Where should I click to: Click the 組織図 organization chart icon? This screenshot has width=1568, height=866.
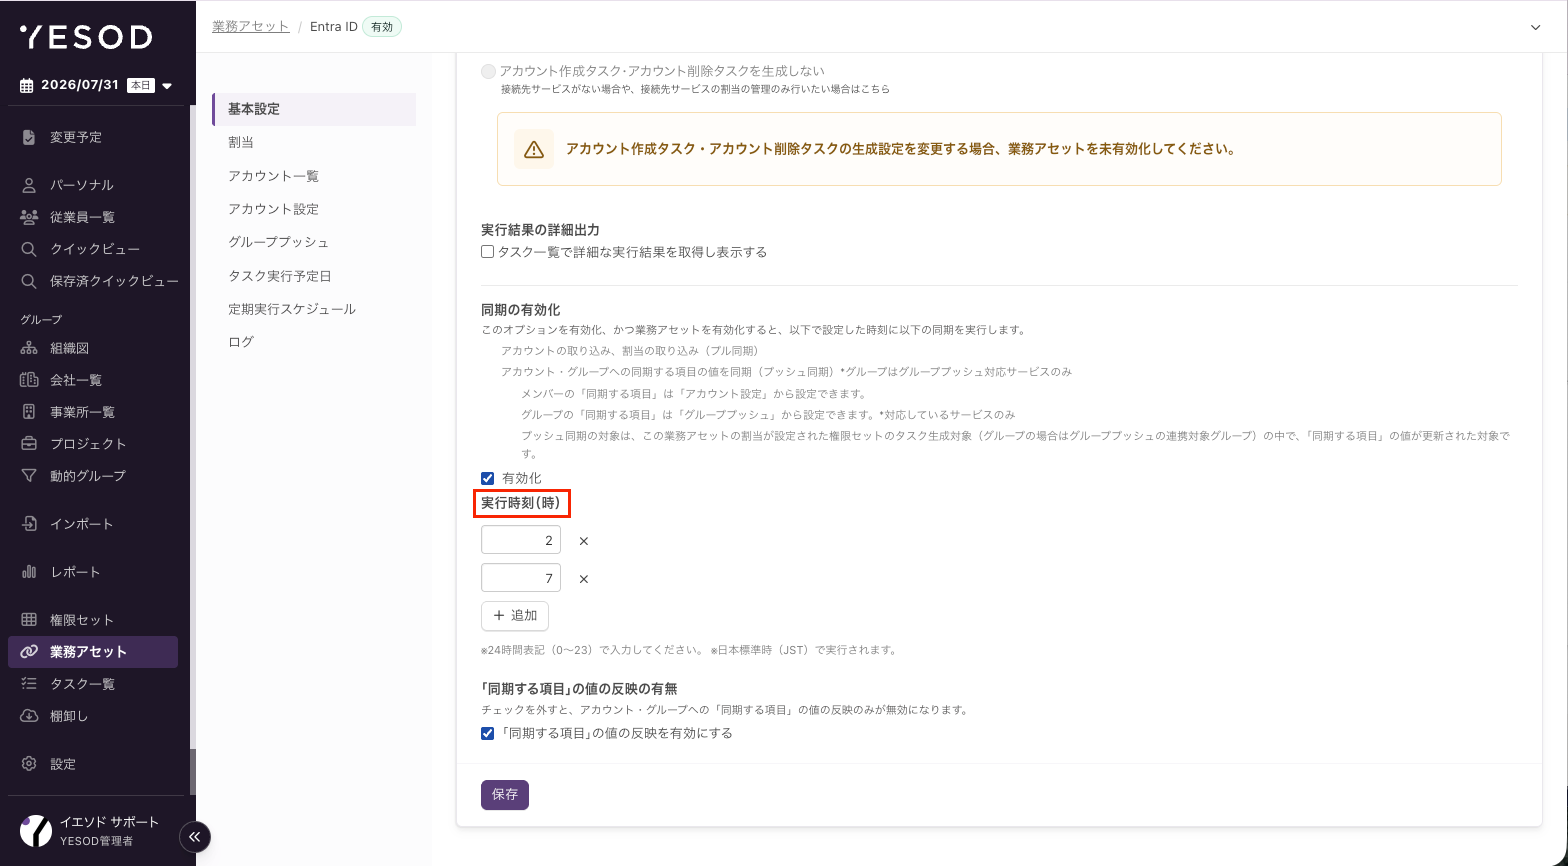(x=29, y=348)
